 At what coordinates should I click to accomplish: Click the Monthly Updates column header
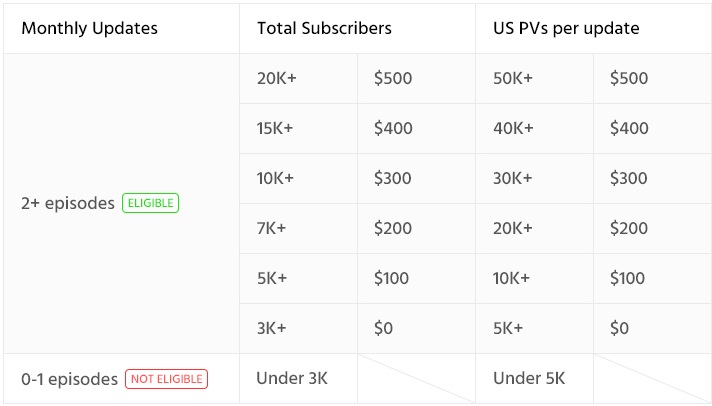pyautogui.click(x=89, y=28)
